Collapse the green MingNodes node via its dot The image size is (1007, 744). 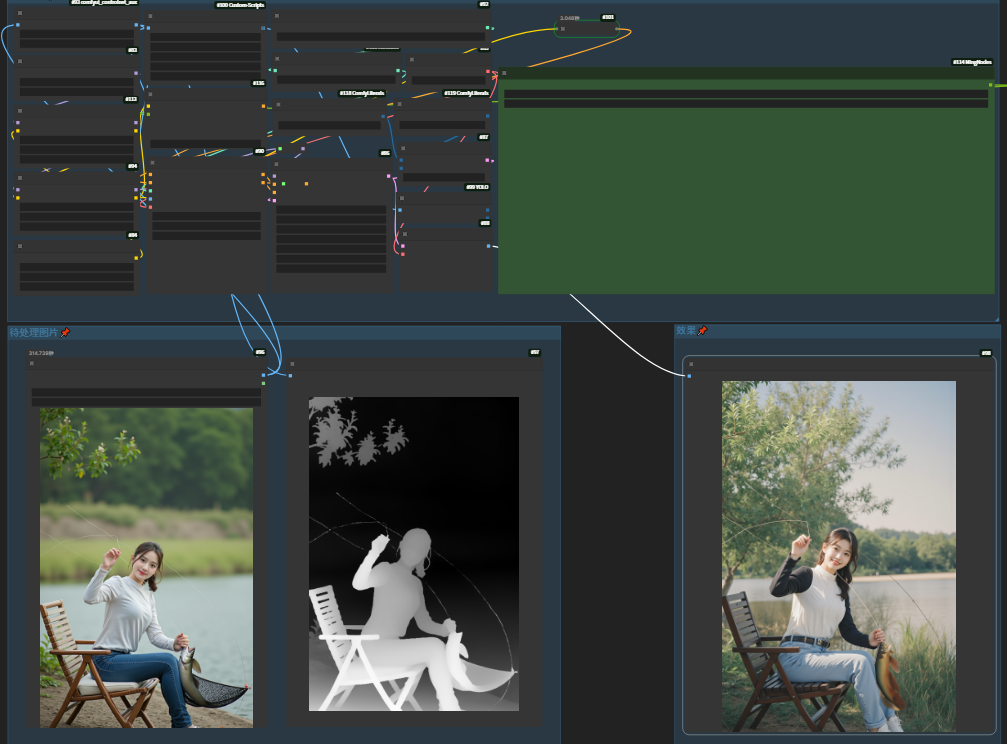click(x=504, y=73)
